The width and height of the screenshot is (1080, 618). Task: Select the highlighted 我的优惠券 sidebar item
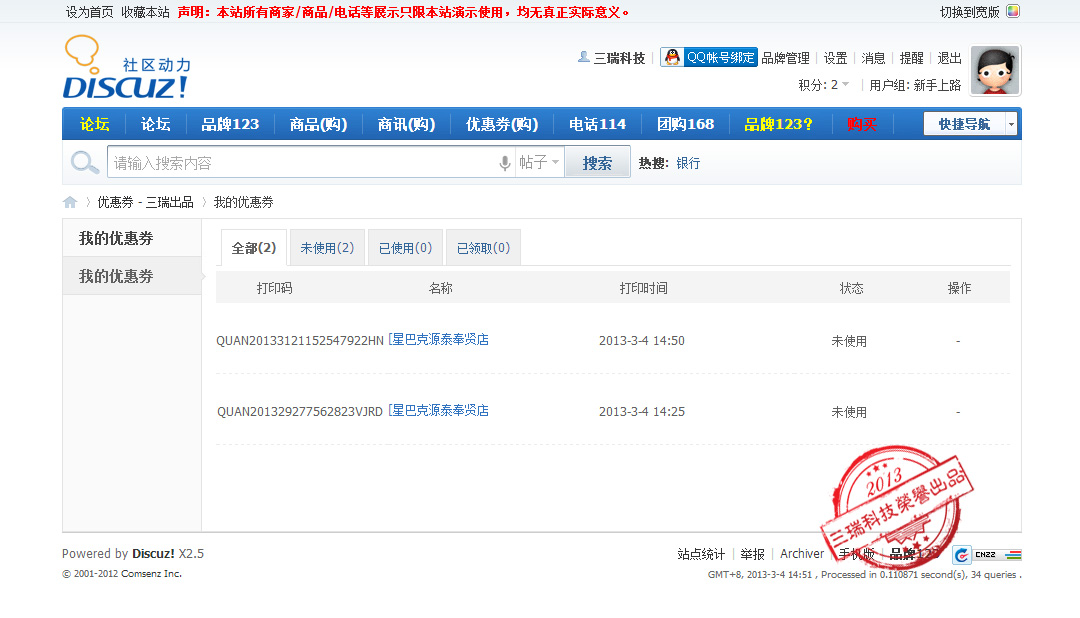(x=132, y=276)
